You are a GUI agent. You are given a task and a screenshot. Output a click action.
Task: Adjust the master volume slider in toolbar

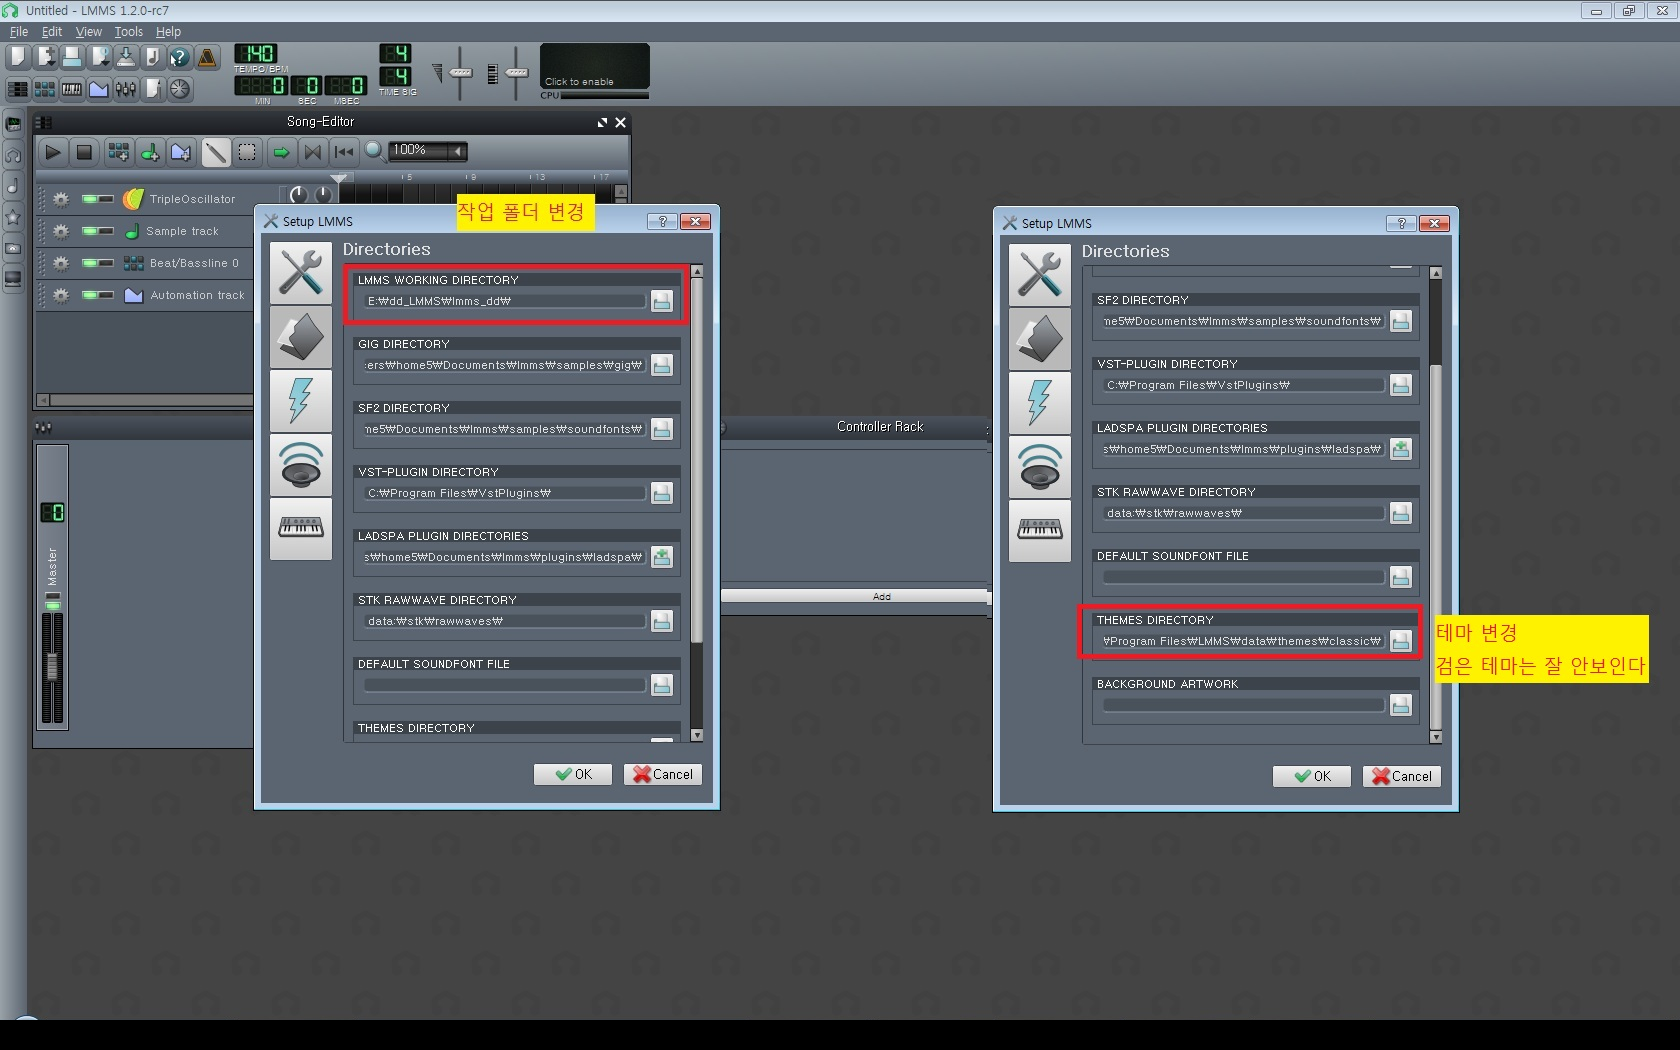pos(460,72)
